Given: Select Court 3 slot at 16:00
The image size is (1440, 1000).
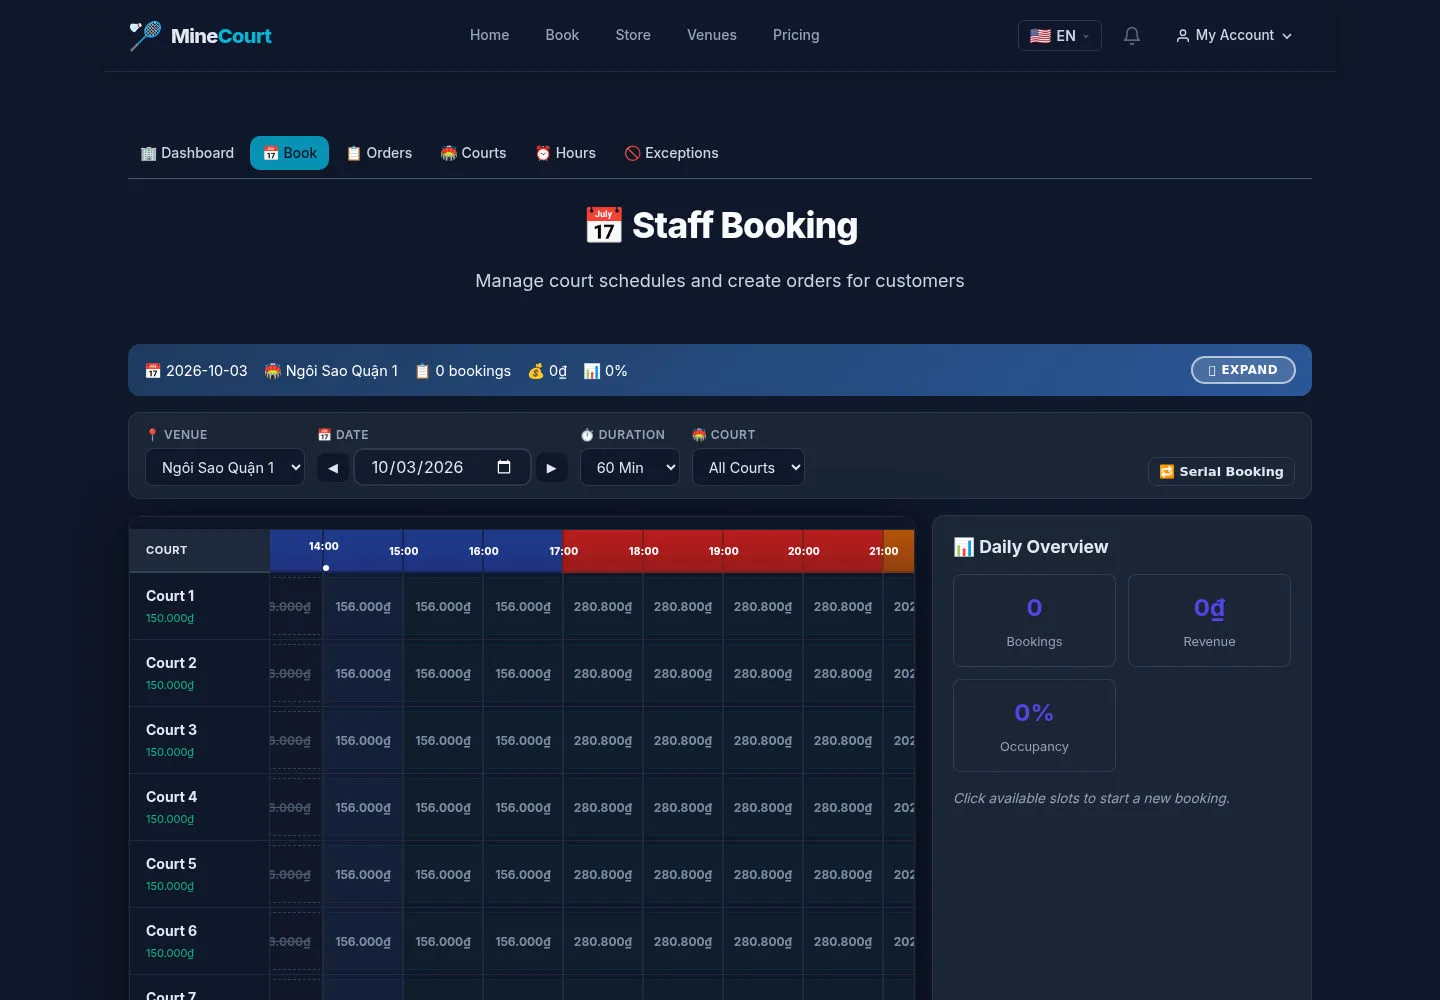Looking at the screenshot, I should [x=523, y=740].
